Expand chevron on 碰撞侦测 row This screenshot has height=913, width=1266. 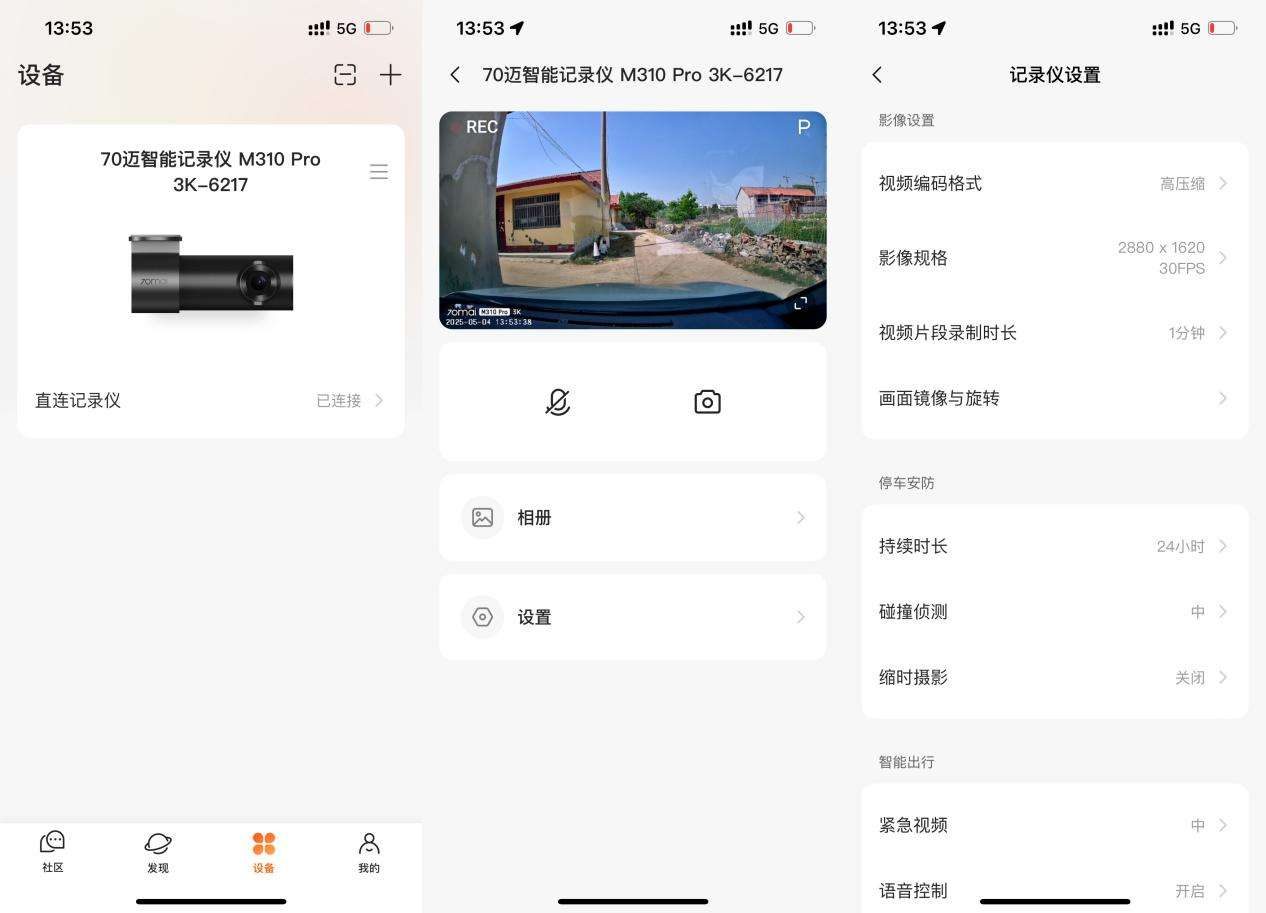tap(1223, 612)
